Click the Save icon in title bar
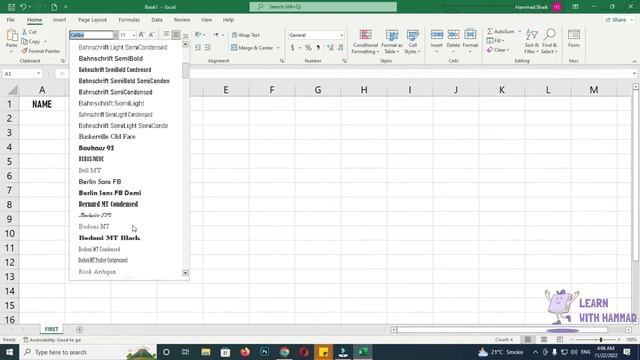 click(x=11, y=7)
